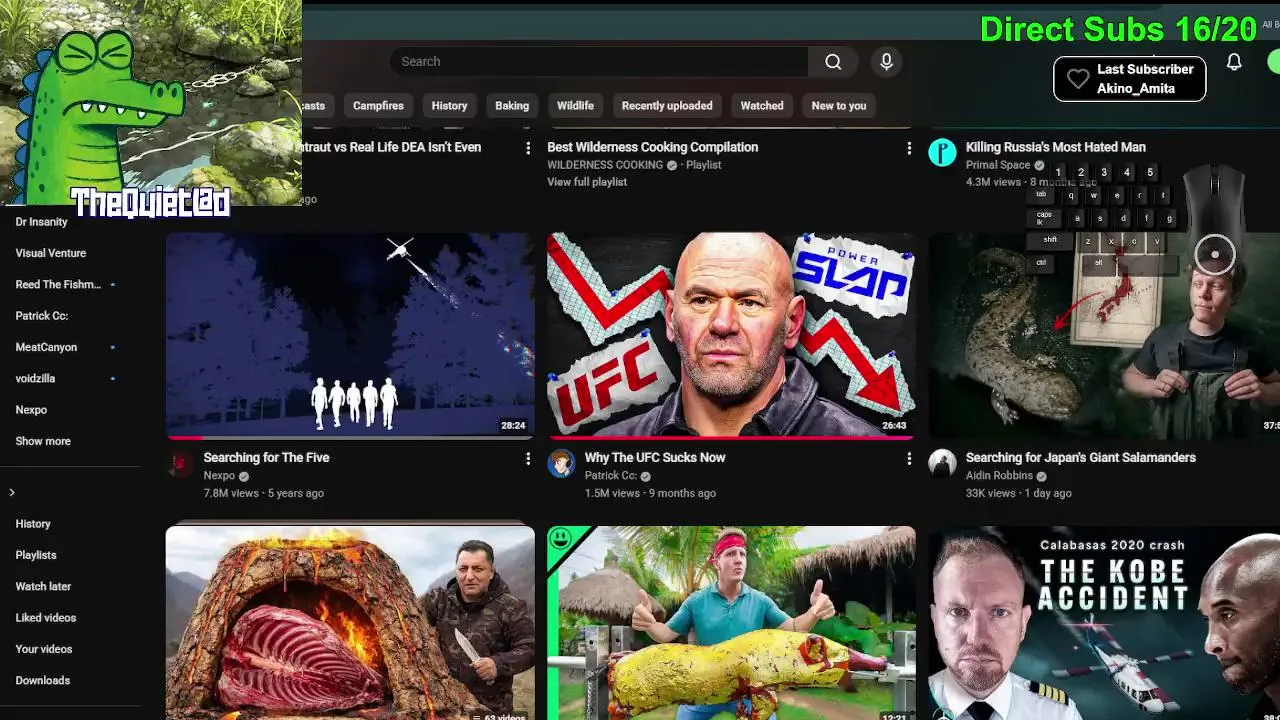Expand the You section chevron
The width and height of the screenshot is (1280, 720).
pos(12,492)
